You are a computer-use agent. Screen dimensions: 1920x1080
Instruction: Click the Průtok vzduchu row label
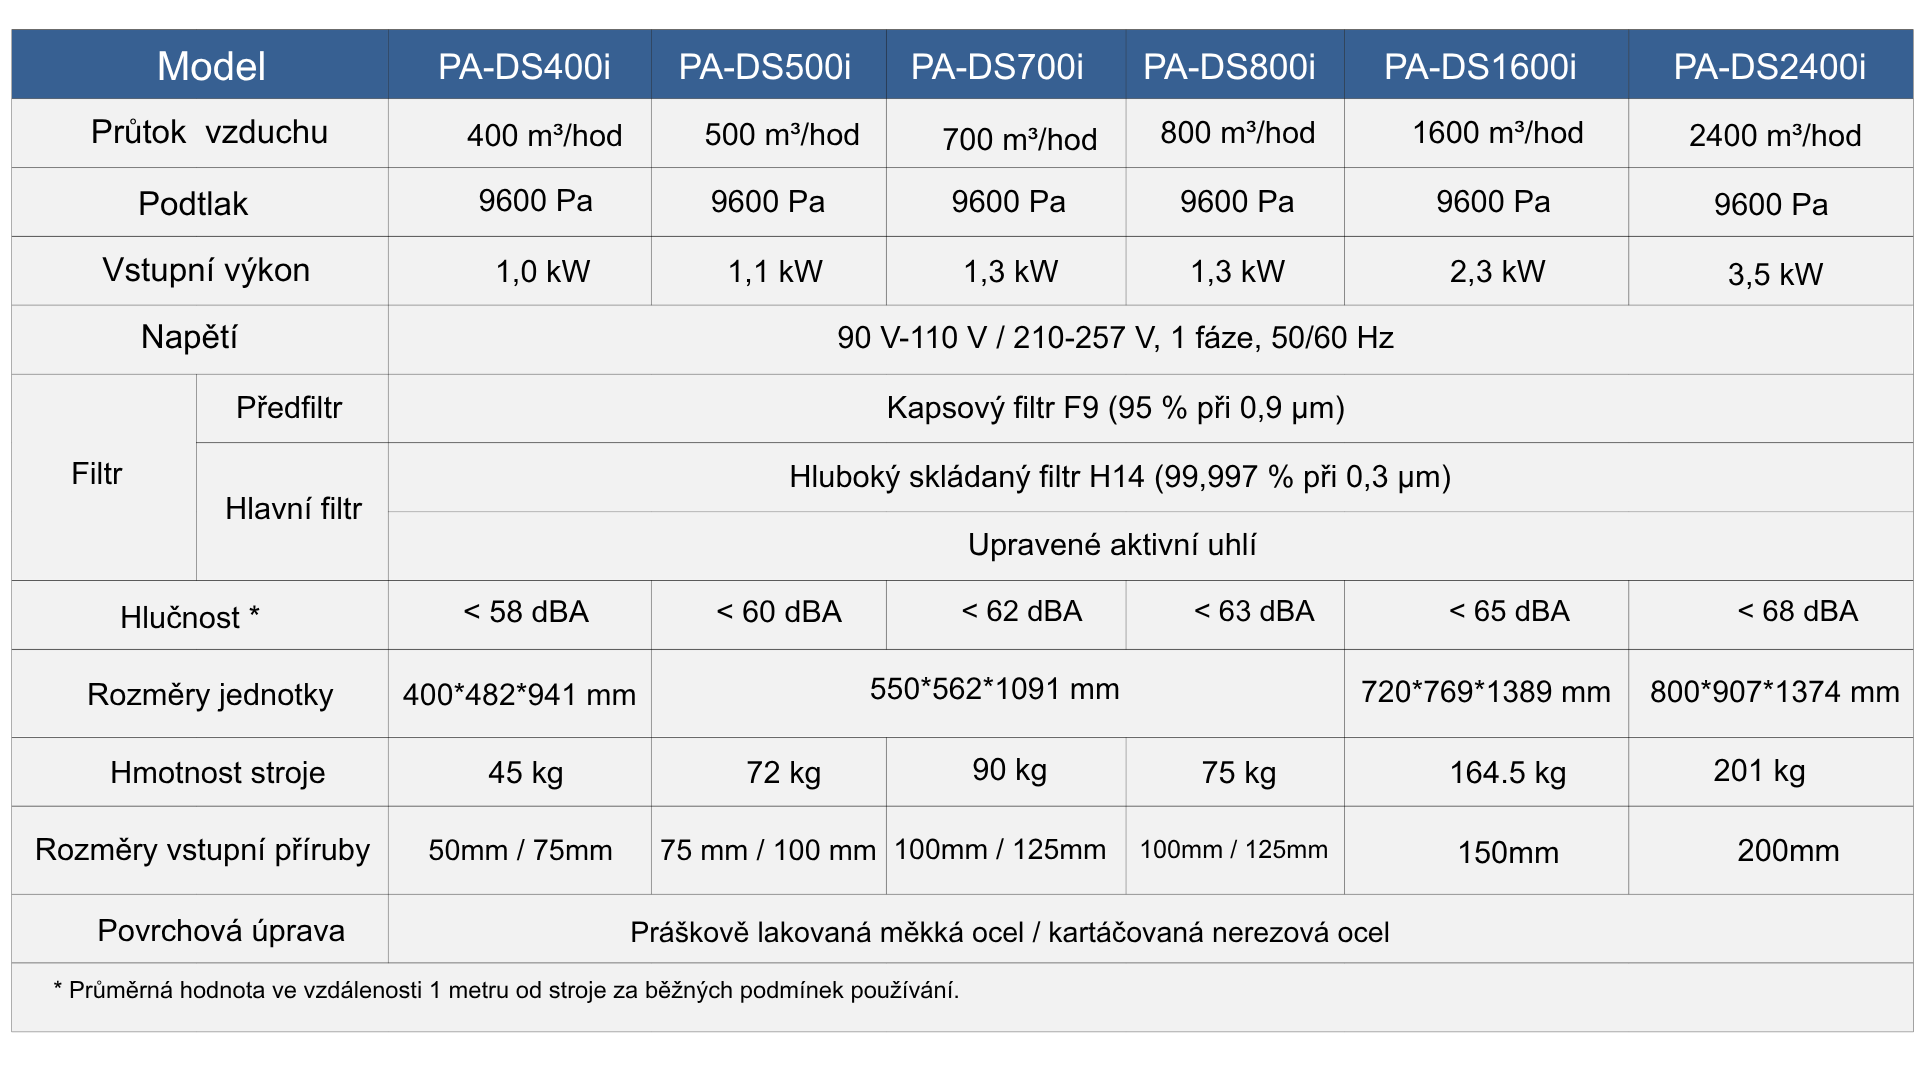click(209, 132)
